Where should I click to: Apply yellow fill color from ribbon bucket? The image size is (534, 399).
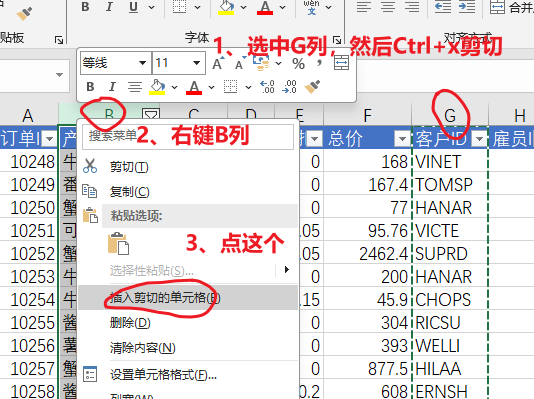click(226, 7)
